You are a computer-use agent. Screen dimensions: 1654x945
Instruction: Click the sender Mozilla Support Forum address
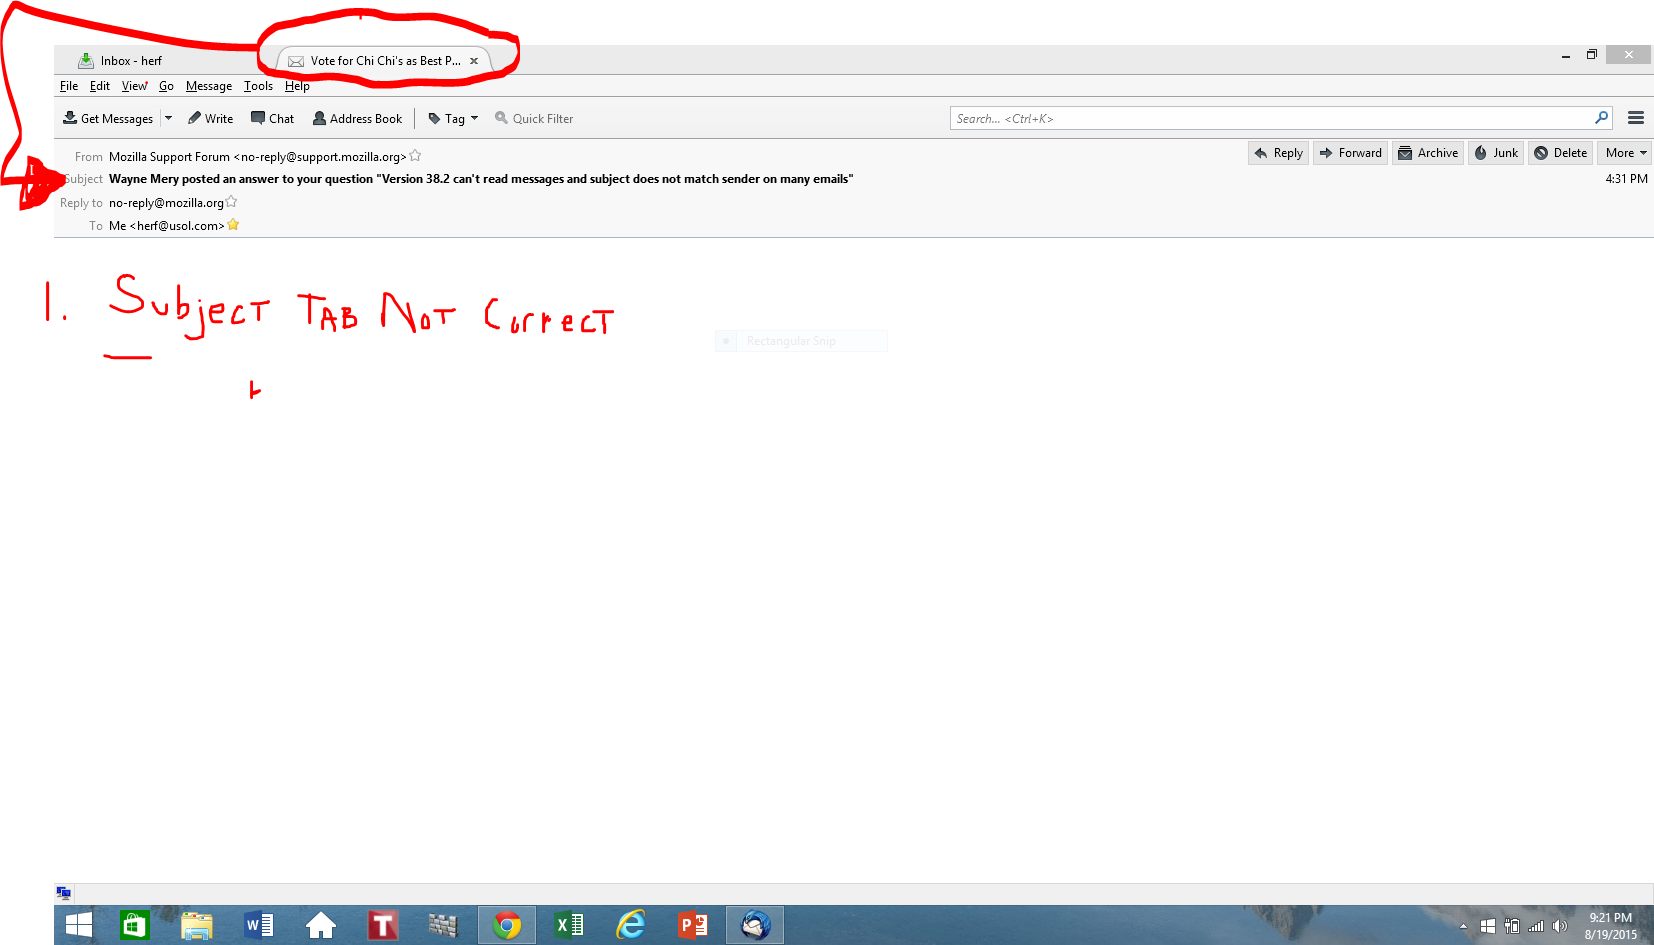[x=257, y=157]
